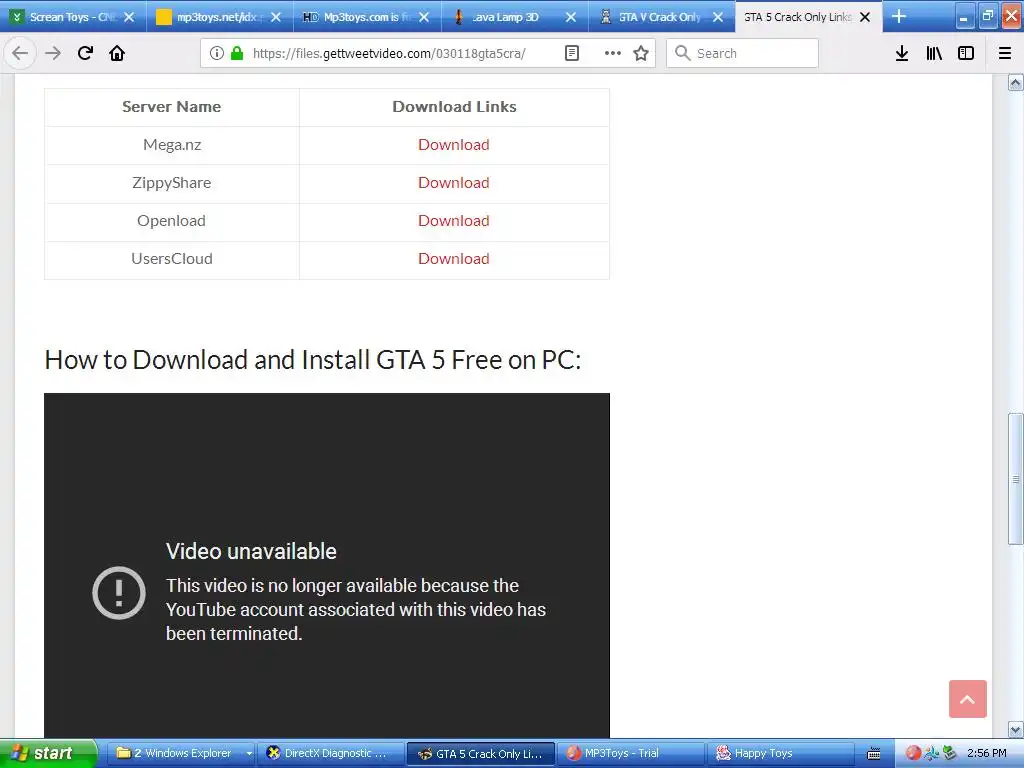This screenshot has width=1024, height=768.
Task: Close the Lava Lamp 3D tab
Action: [x=571, y=17]
